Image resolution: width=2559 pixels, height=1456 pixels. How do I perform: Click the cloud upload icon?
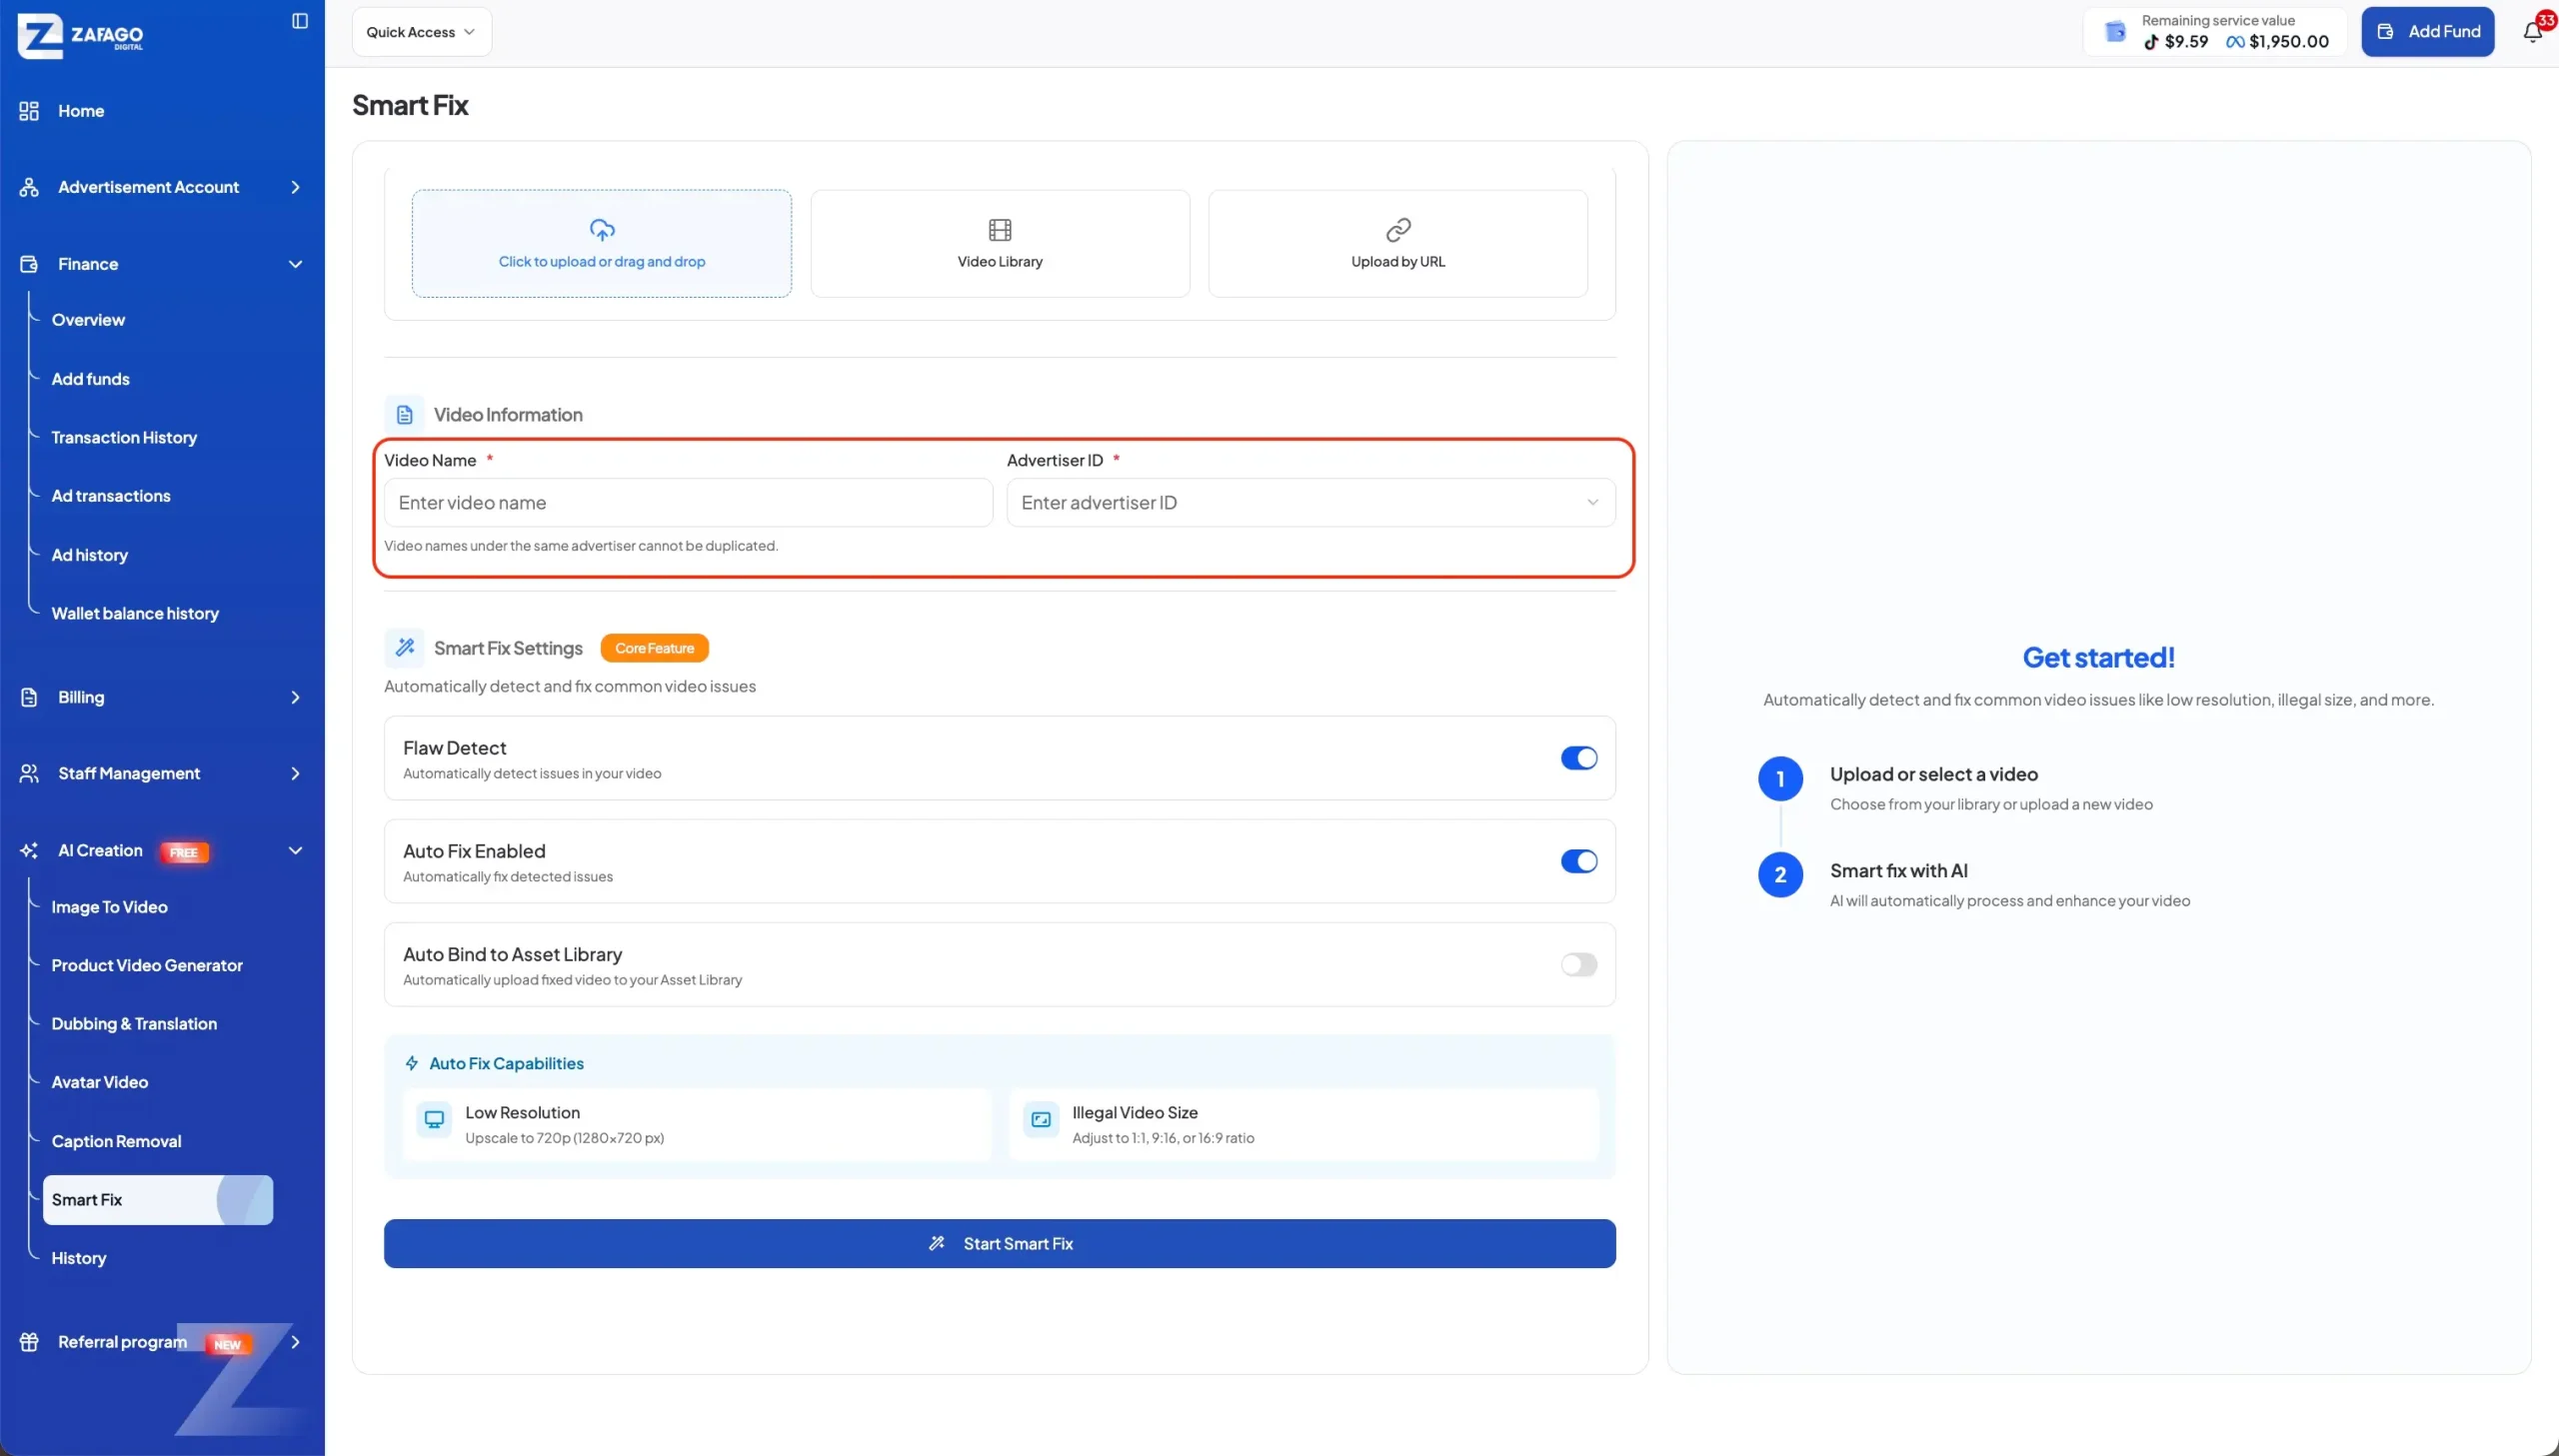602,230
